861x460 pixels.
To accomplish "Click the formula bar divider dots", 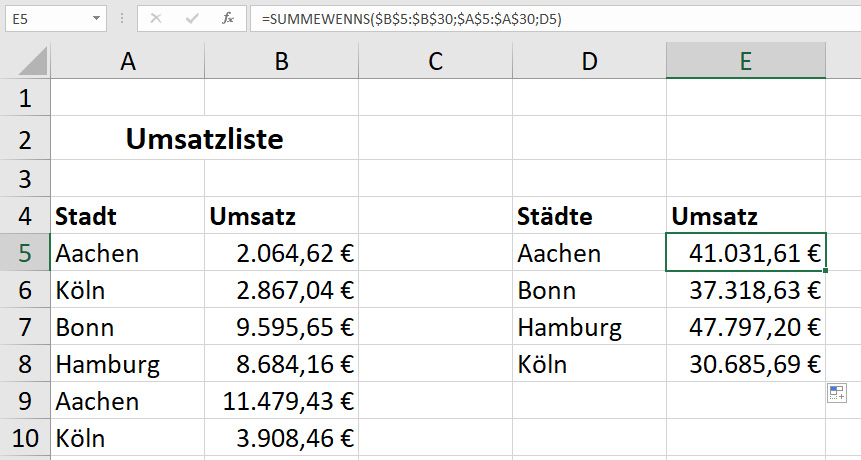I will pos(122,19).
